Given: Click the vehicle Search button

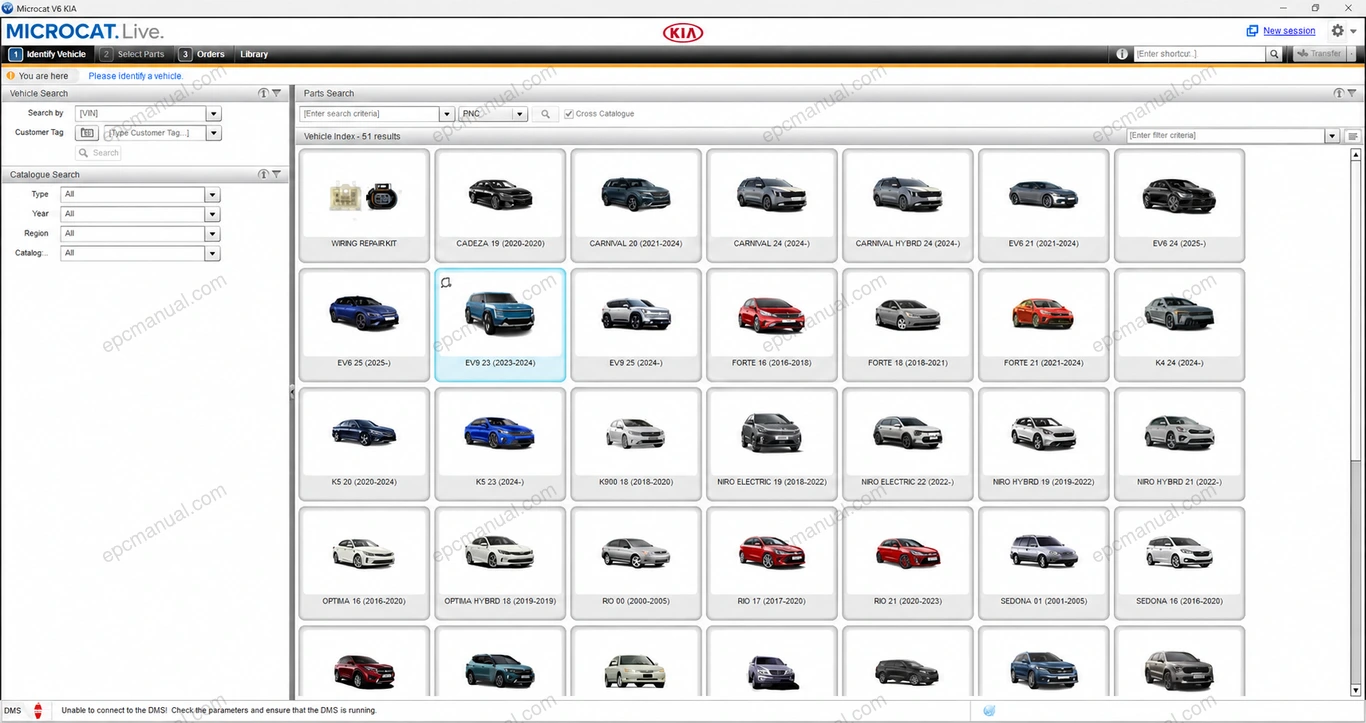Looking at the screenshot, I should (99, 153).
